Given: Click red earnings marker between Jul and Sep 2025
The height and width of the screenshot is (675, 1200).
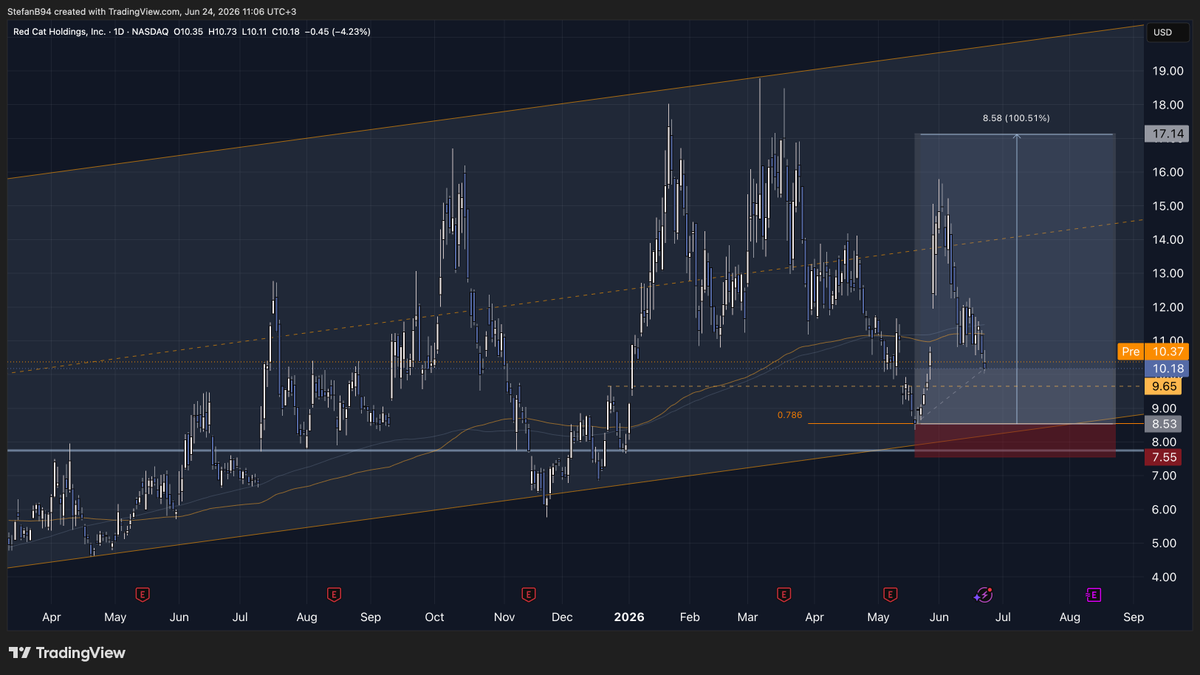Looking at the screenshot, I should click(x=335, y=594).
